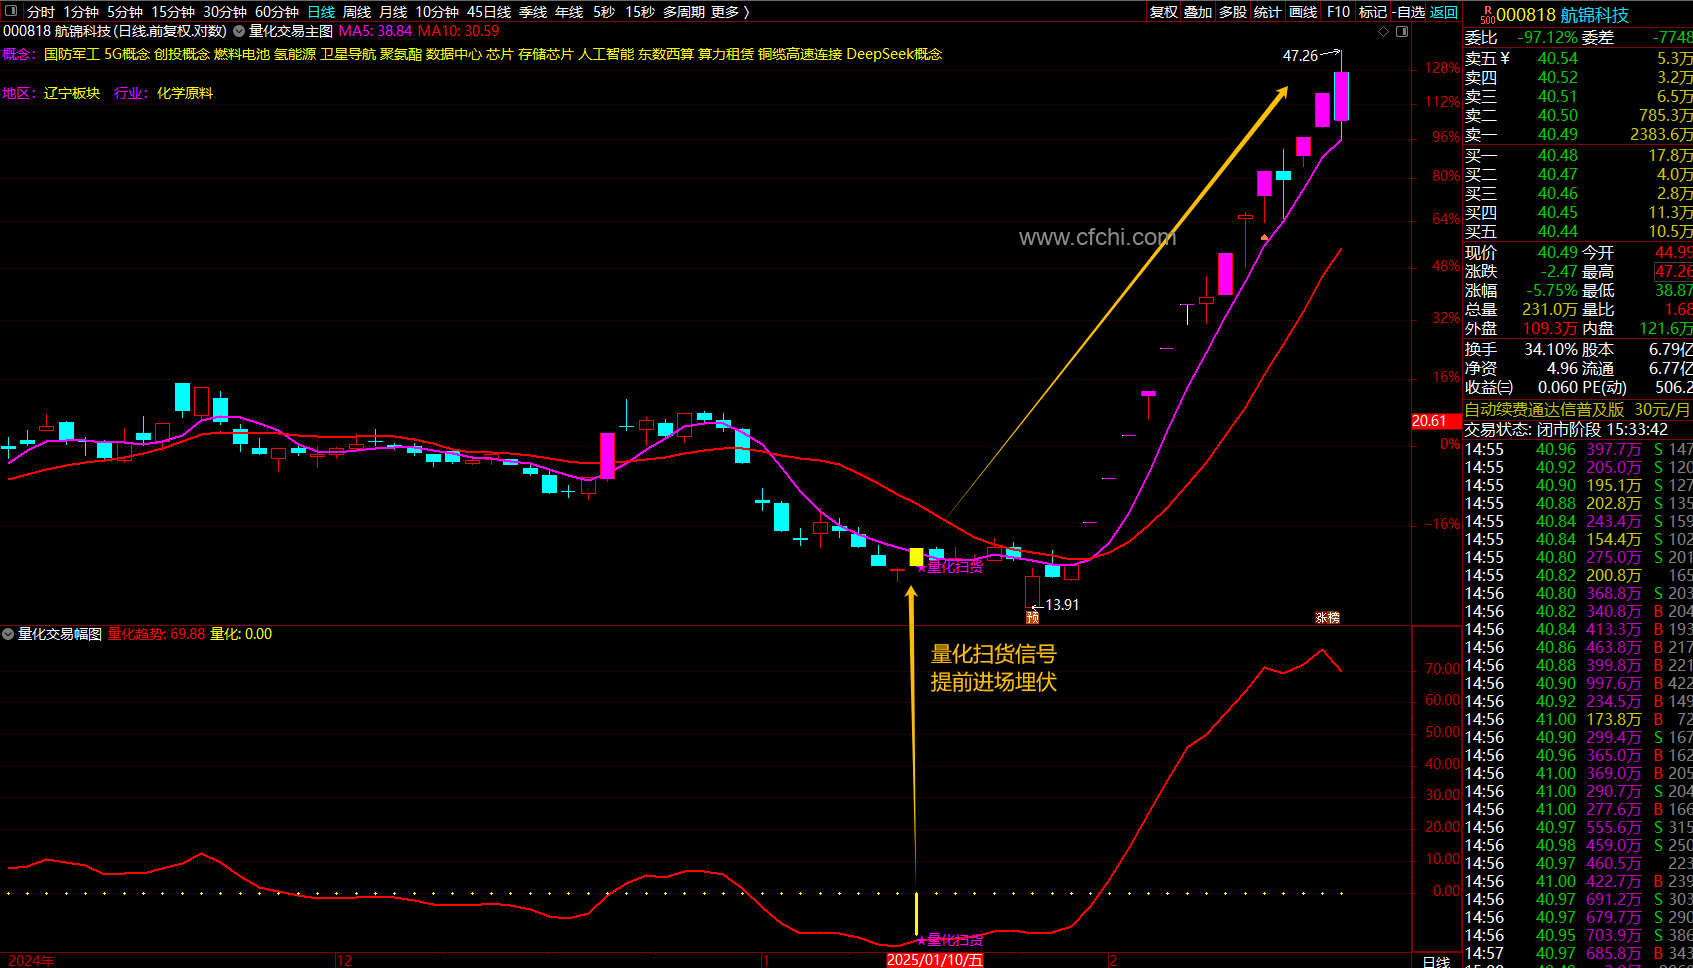The image size is (1693, 968).
Task: Open the 辽宁板块 region link
Action: (72, 93)
